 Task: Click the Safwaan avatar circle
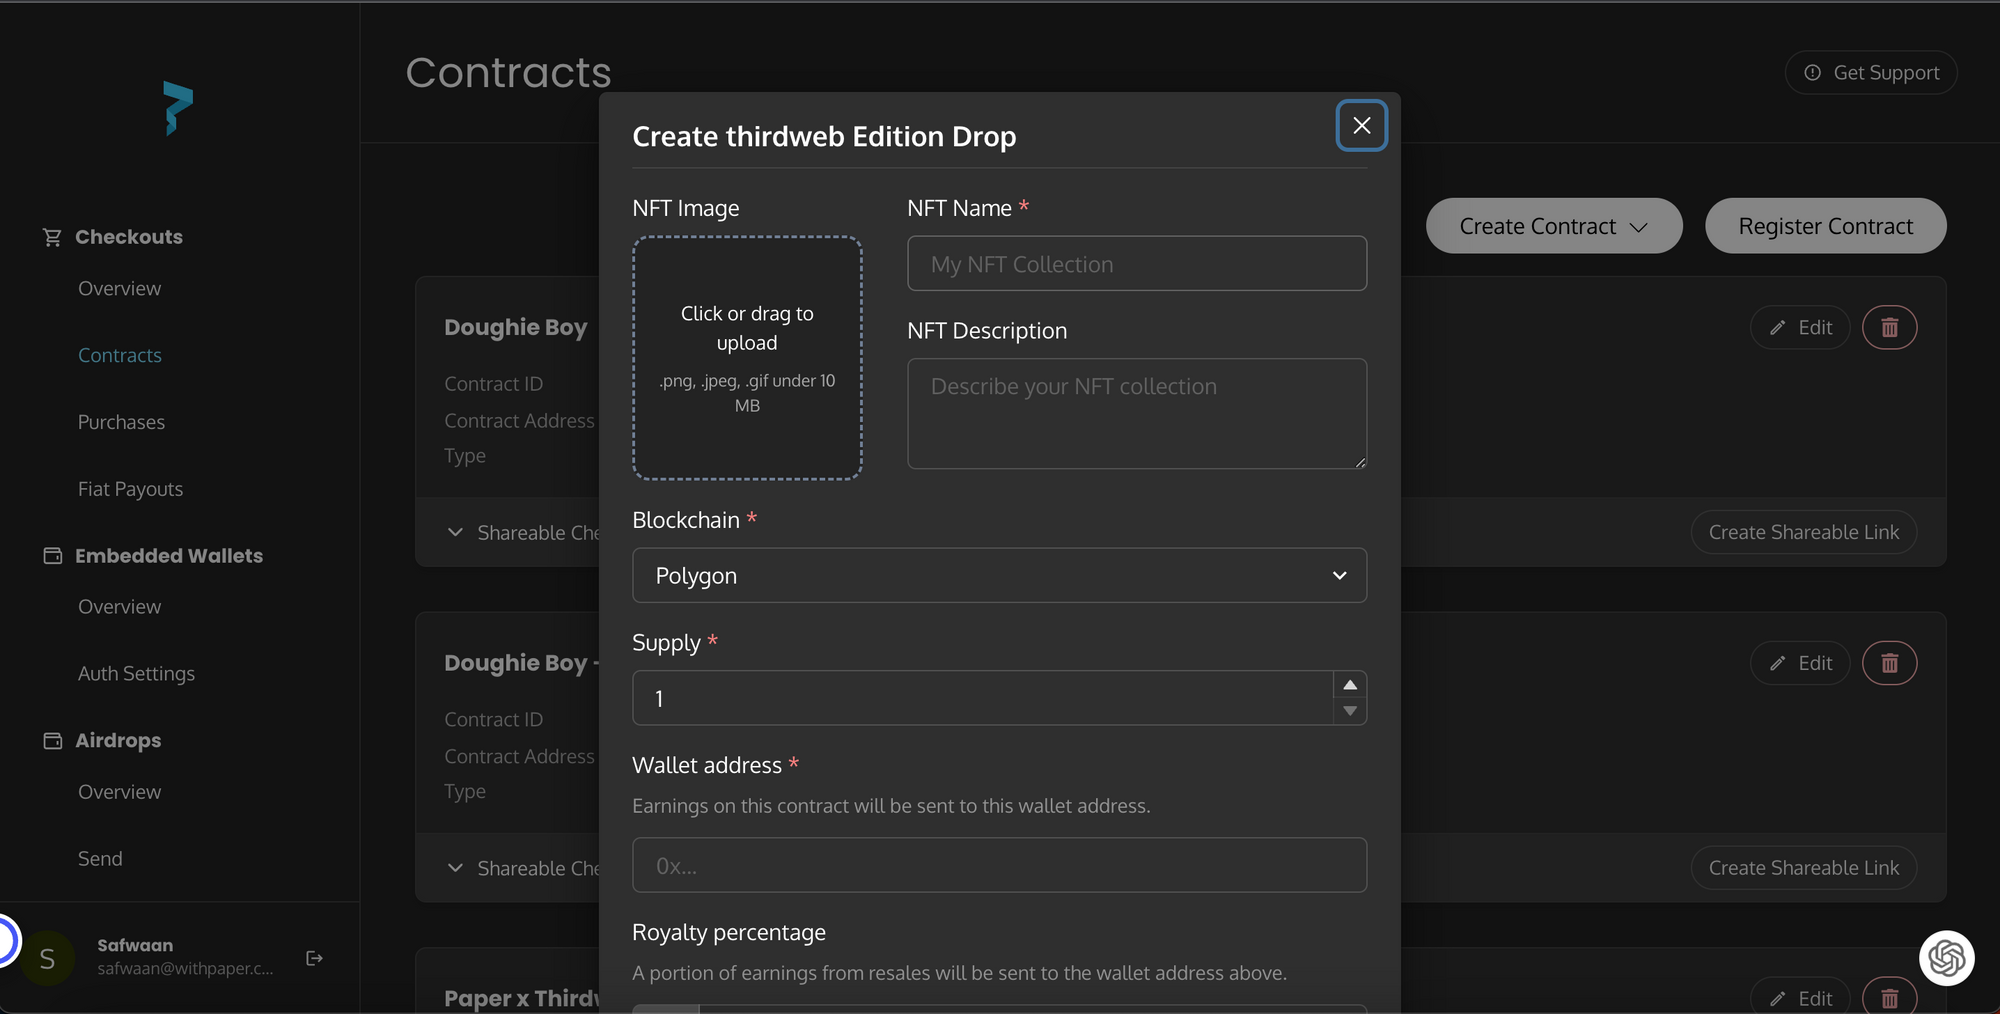tap(47, 958)
